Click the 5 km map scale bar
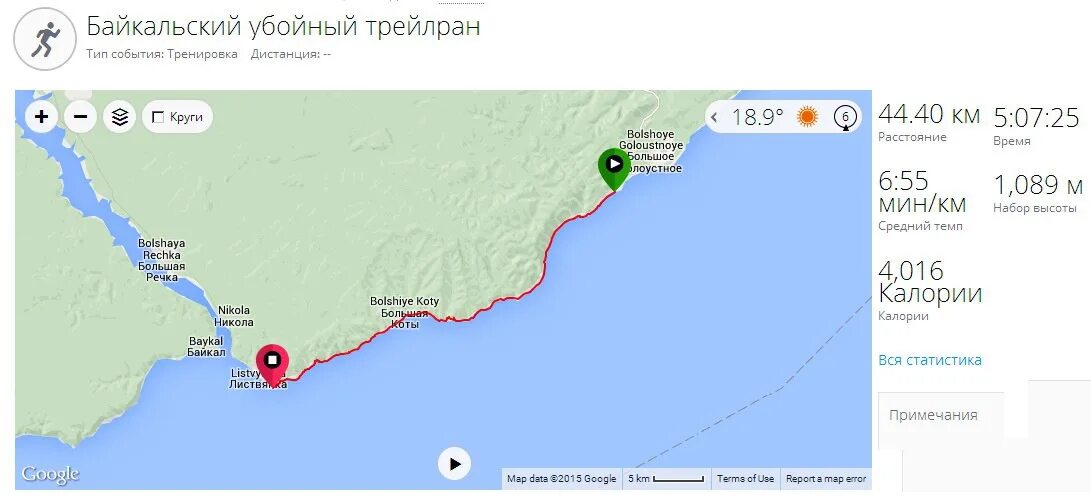 (x=666, y=479)
